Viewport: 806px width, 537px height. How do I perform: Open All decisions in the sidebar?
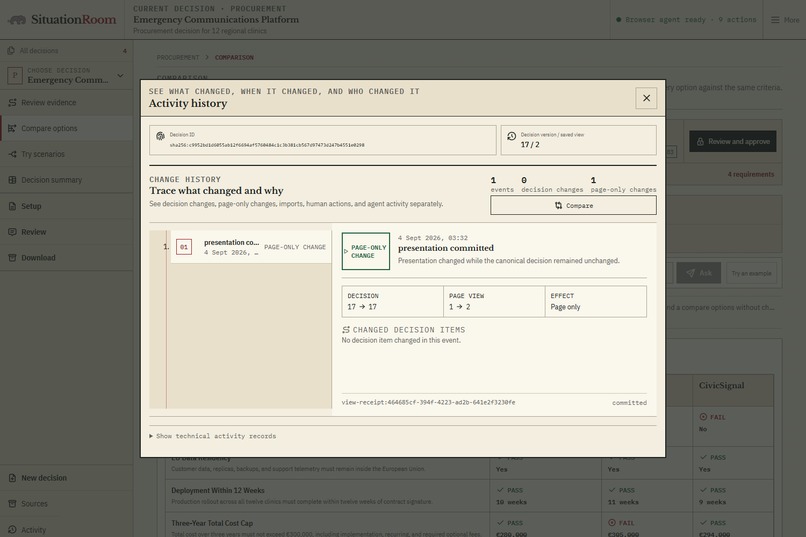pos(66,51)
